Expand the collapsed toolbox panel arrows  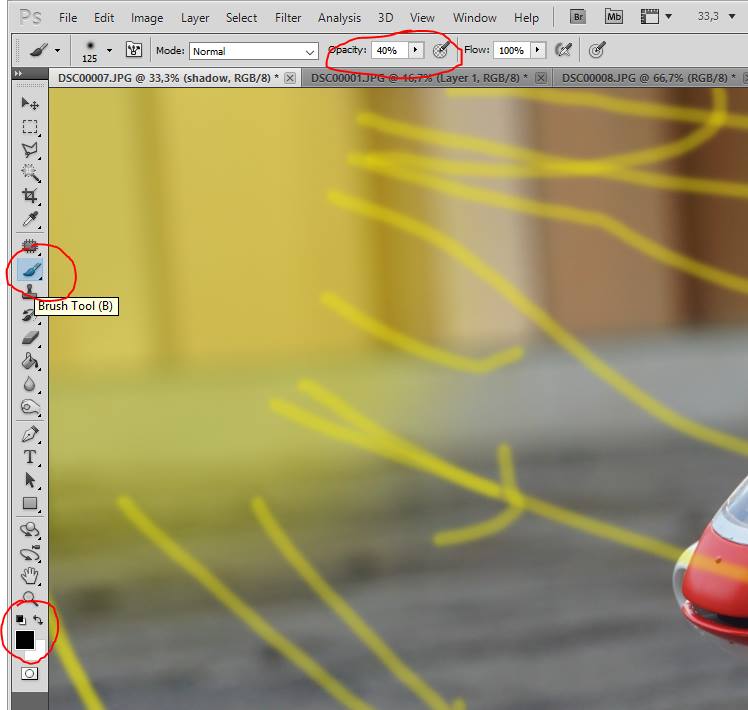(x=18, y=73)
